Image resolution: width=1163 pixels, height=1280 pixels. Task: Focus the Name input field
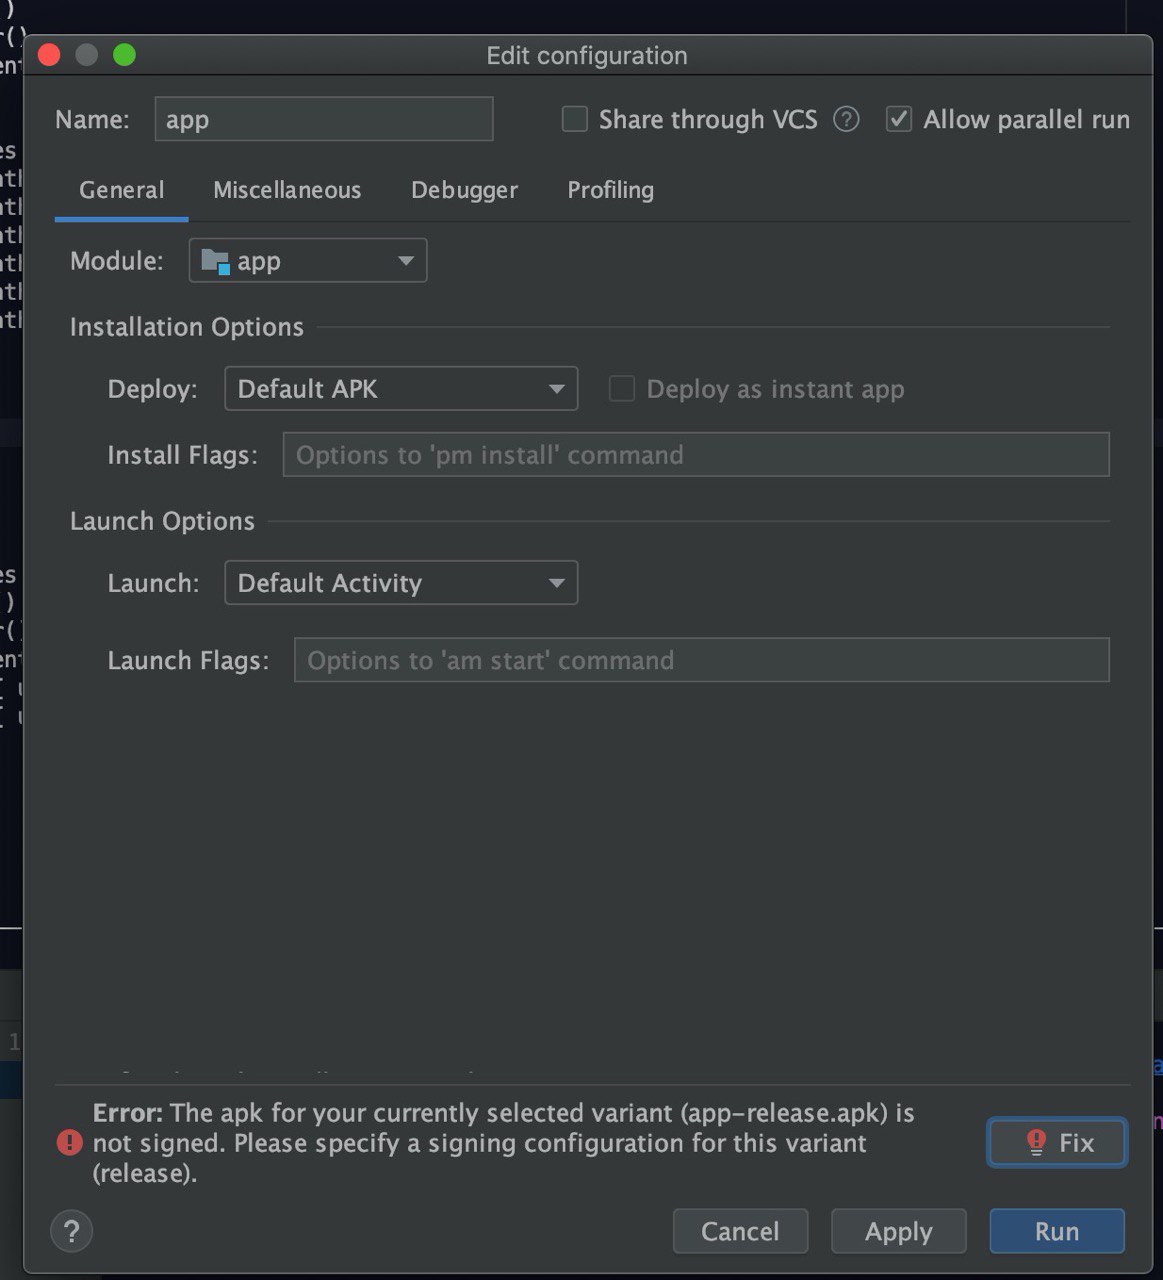324,119
